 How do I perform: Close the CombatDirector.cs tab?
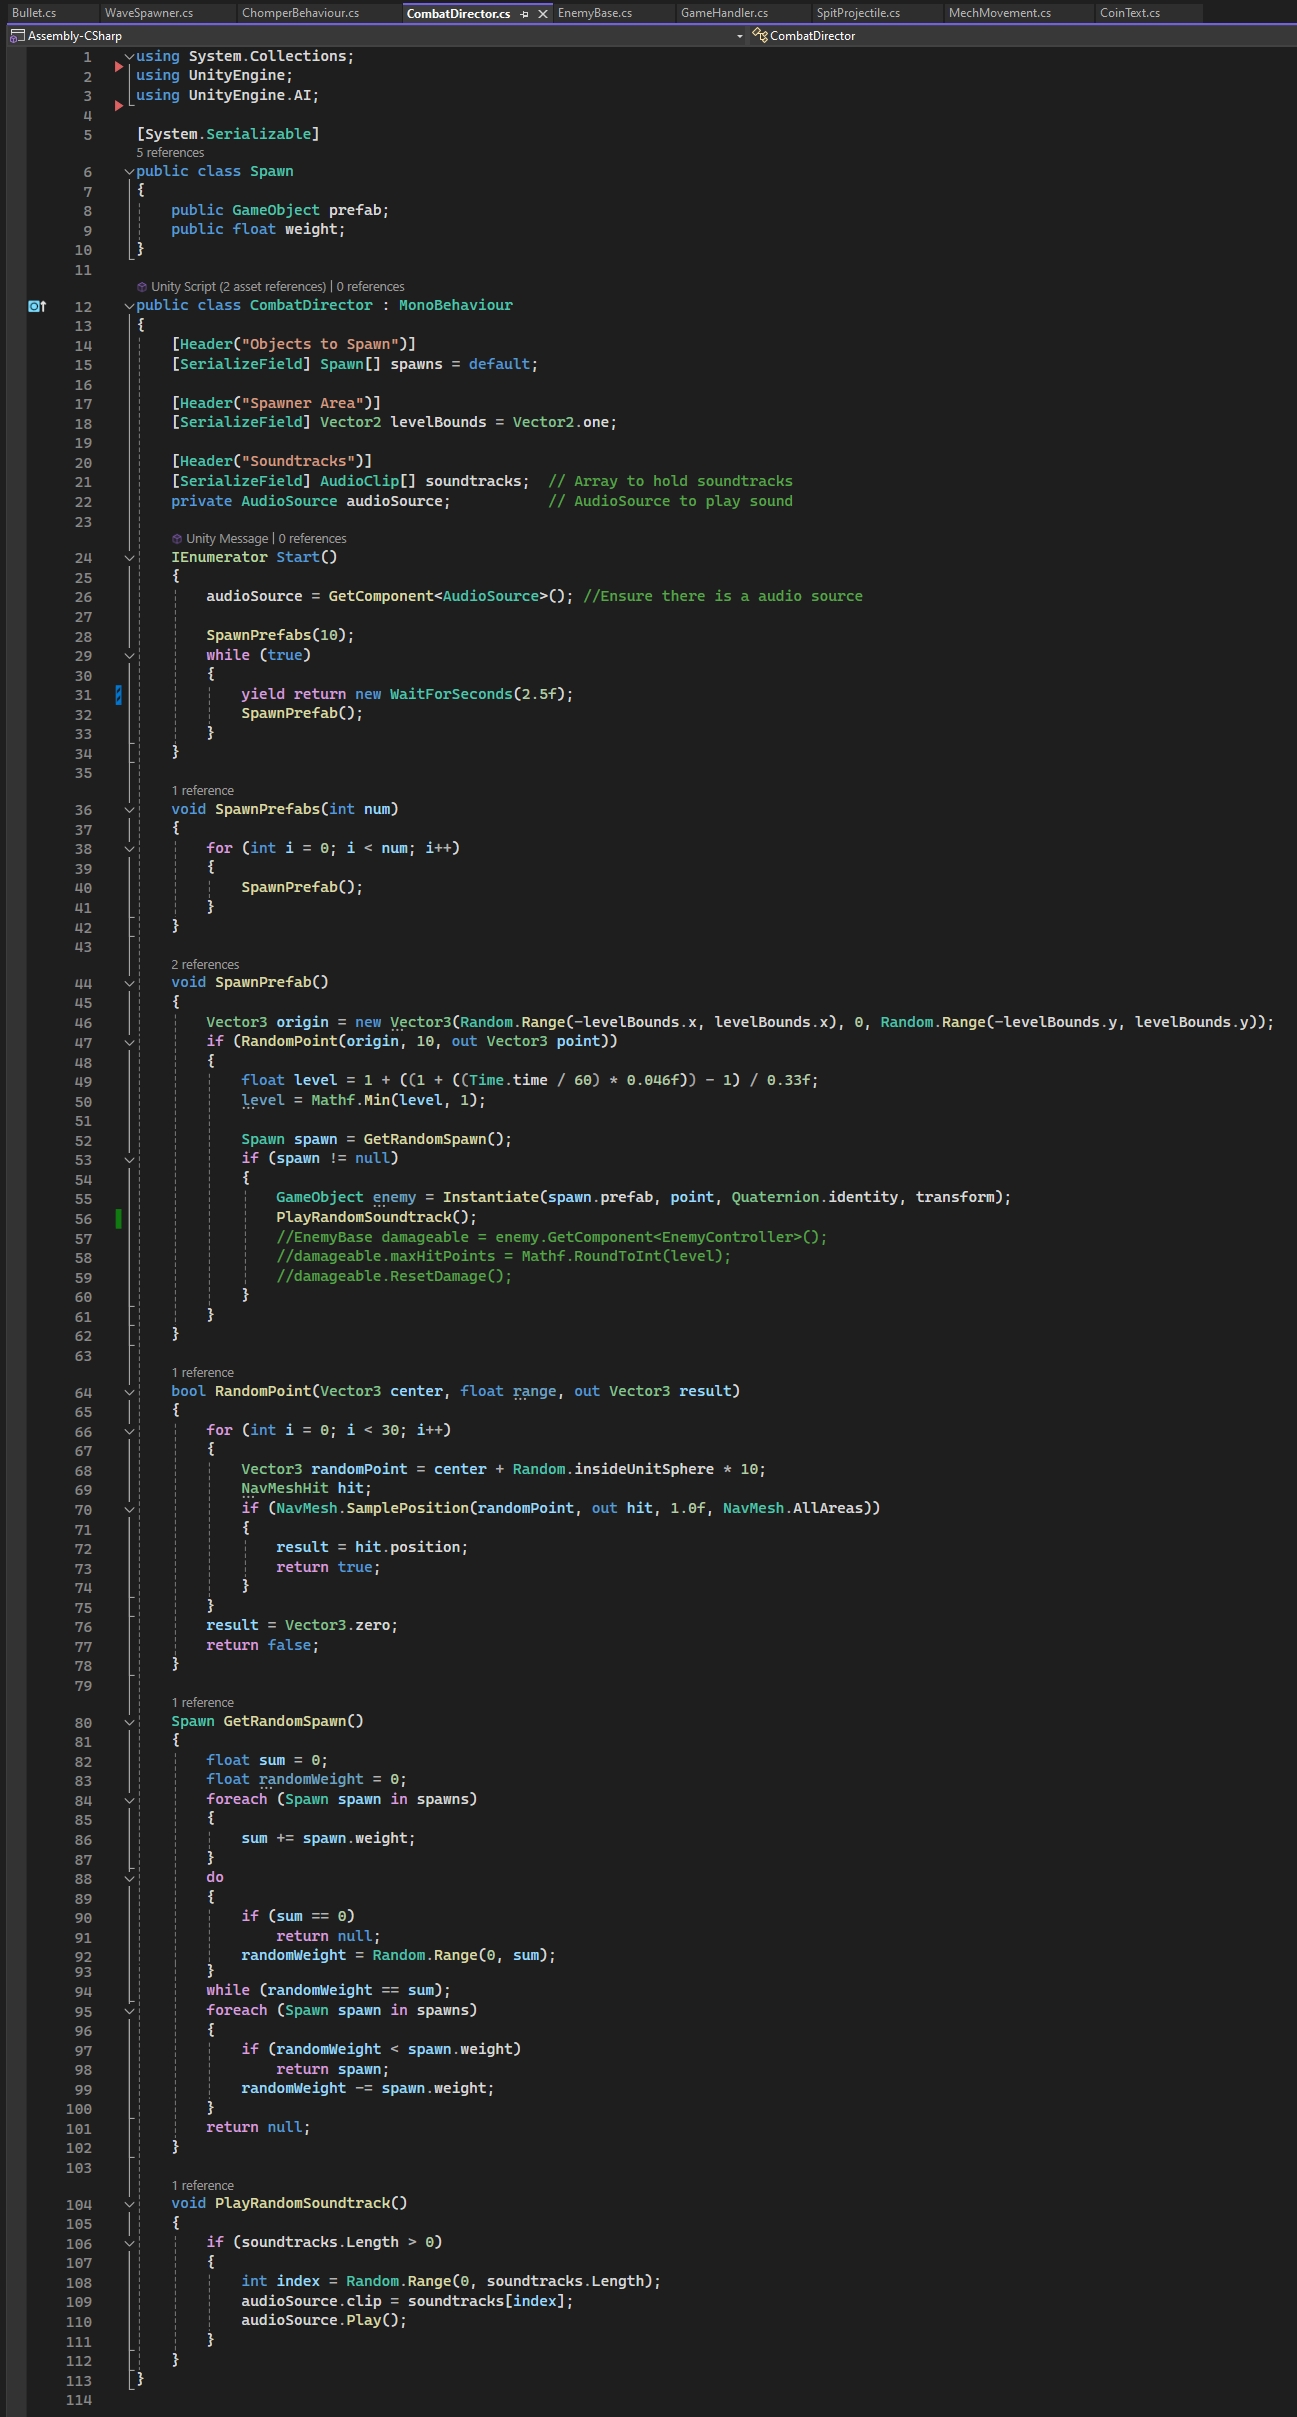(x=543, y=14)
